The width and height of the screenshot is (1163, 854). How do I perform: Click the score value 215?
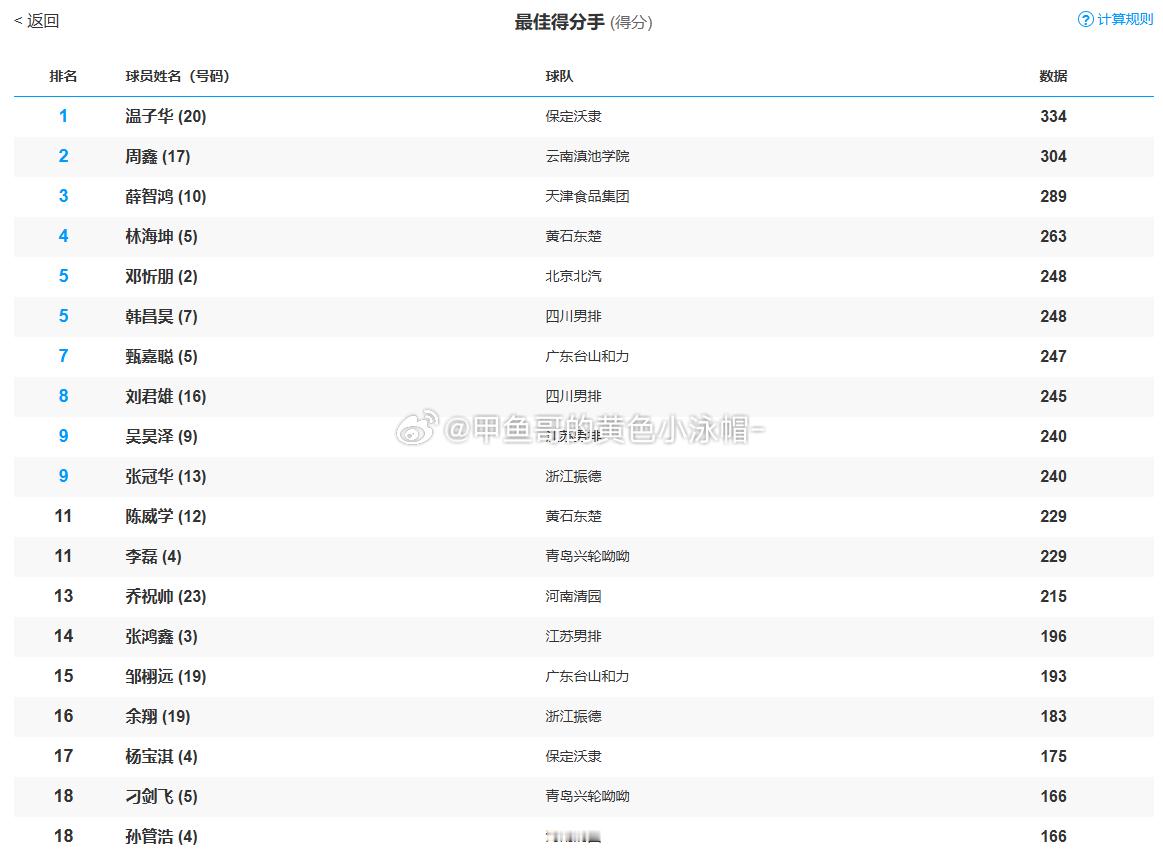[x=1053, y=597]
